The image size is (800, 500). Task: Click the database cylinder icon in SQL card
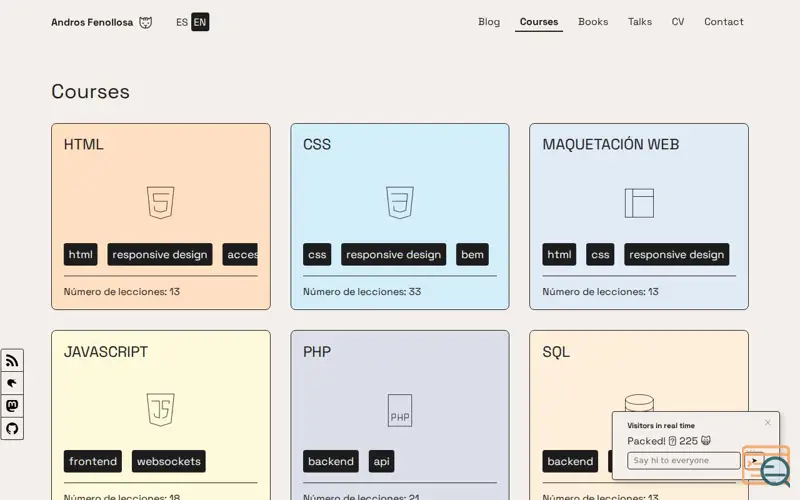point(639,403)
